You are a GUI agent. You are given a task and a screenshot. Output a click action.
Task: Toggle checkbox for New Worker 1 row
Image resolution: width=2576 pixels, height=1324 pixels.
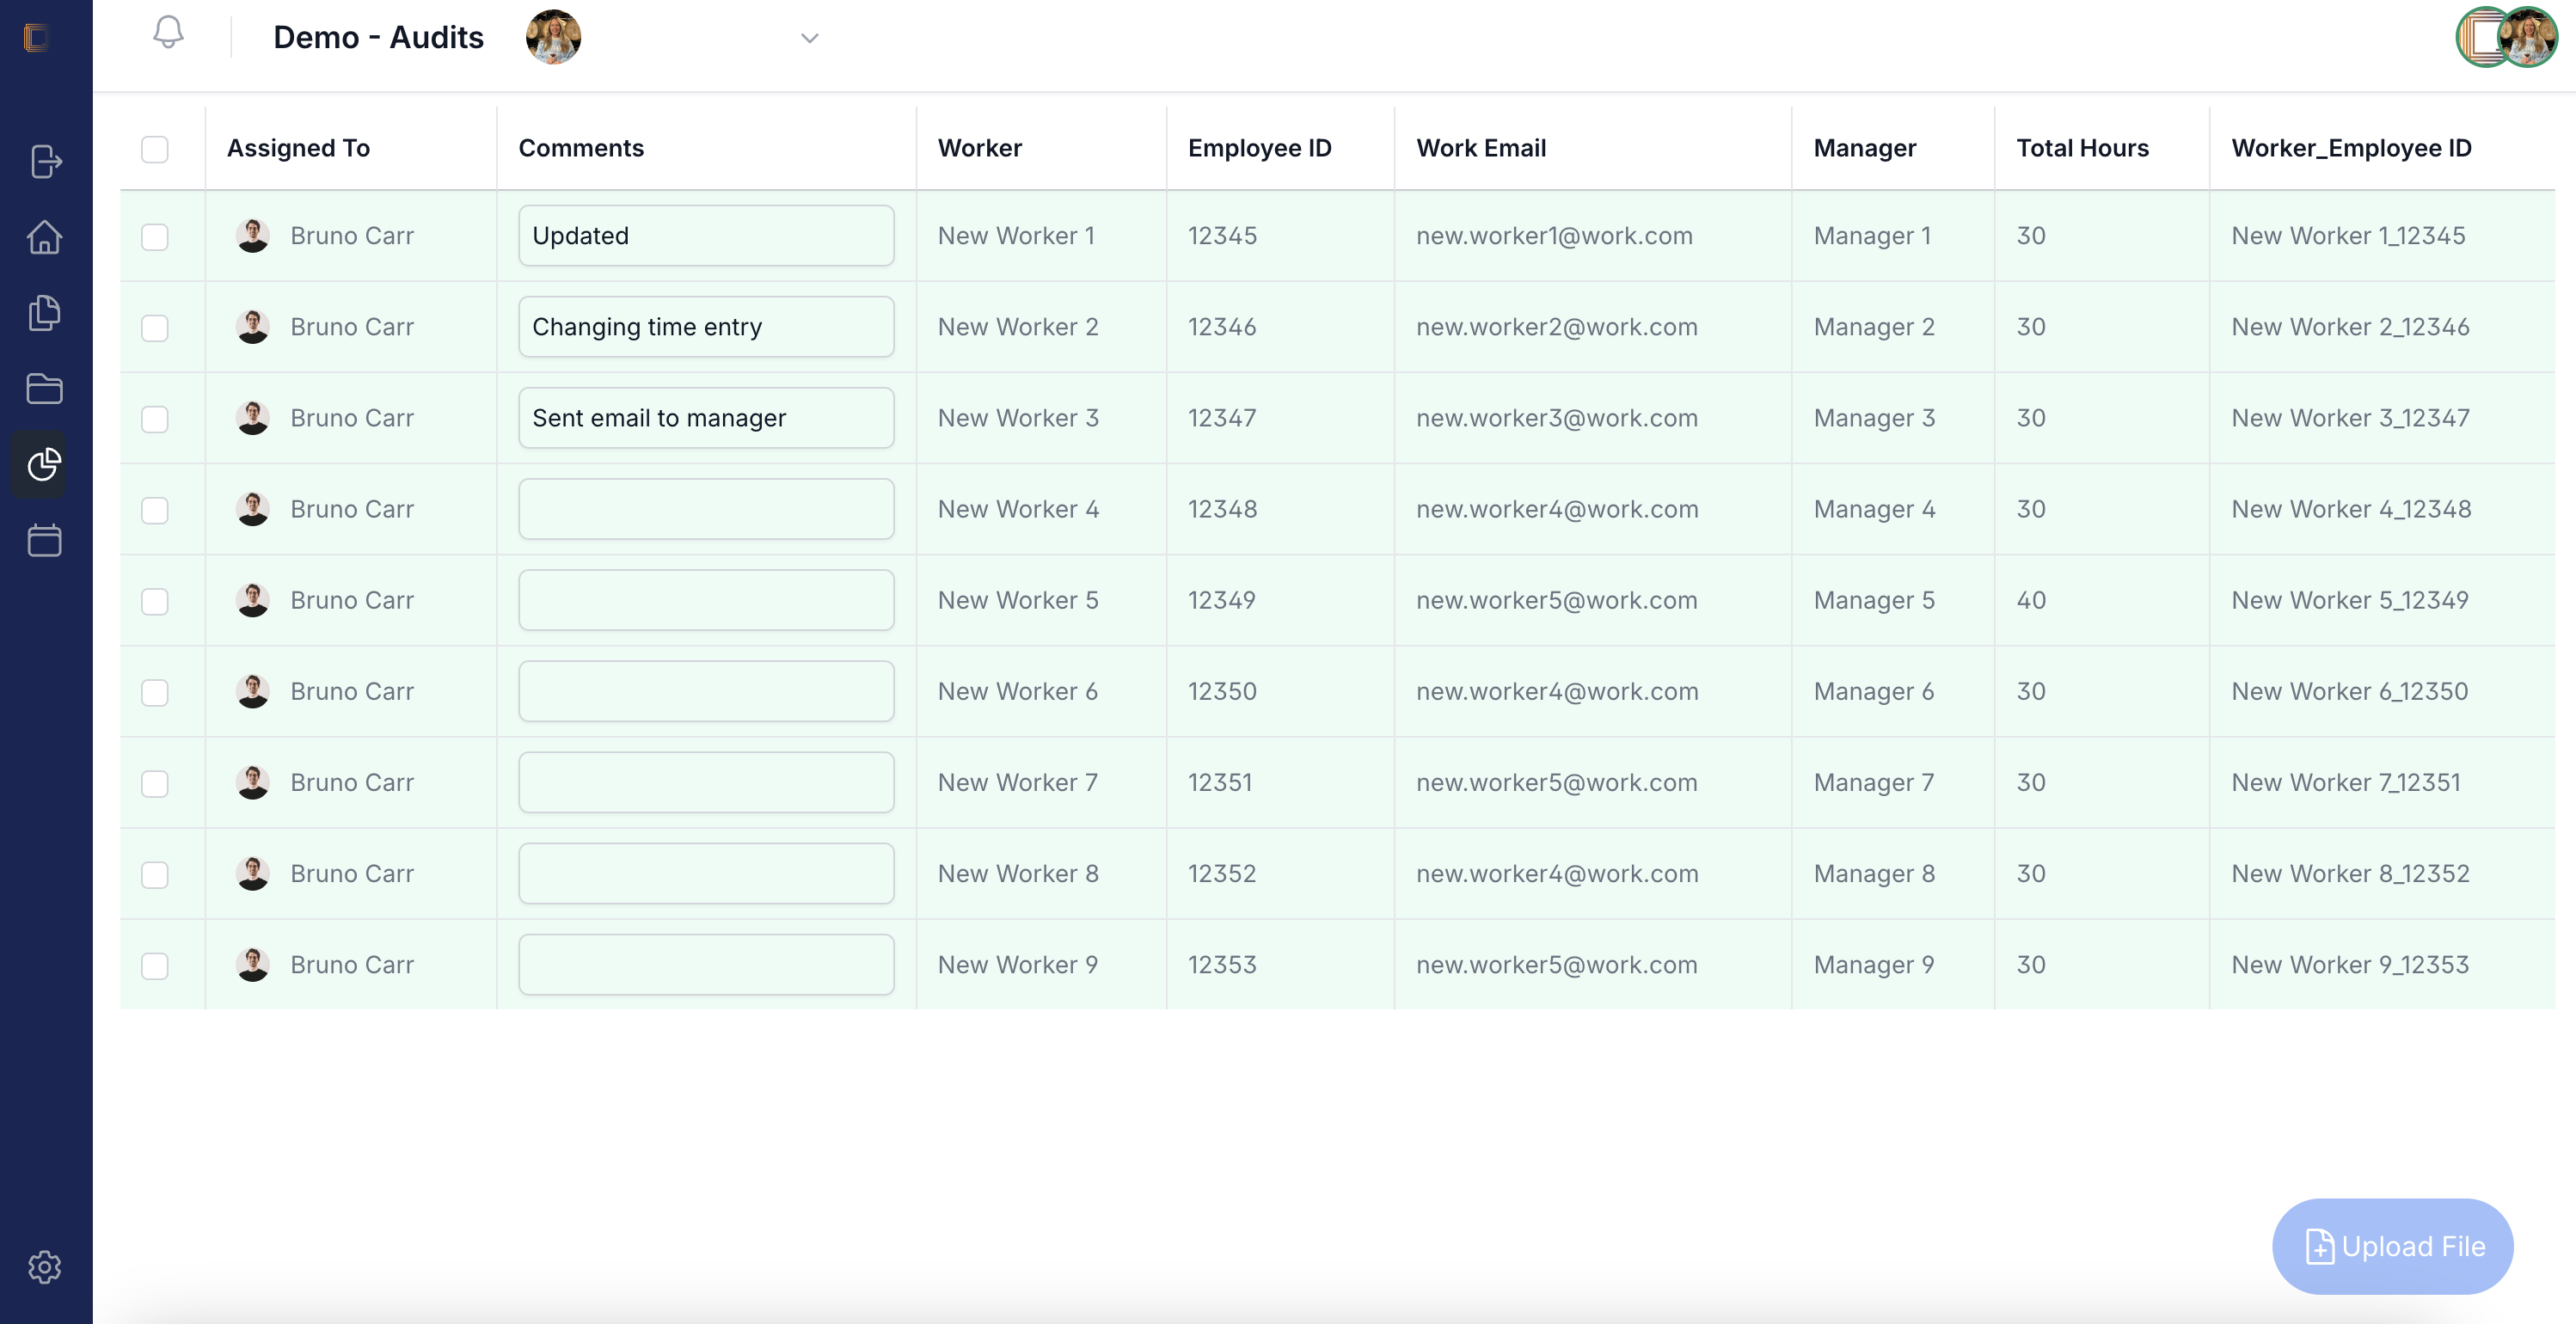click(154, 235)
